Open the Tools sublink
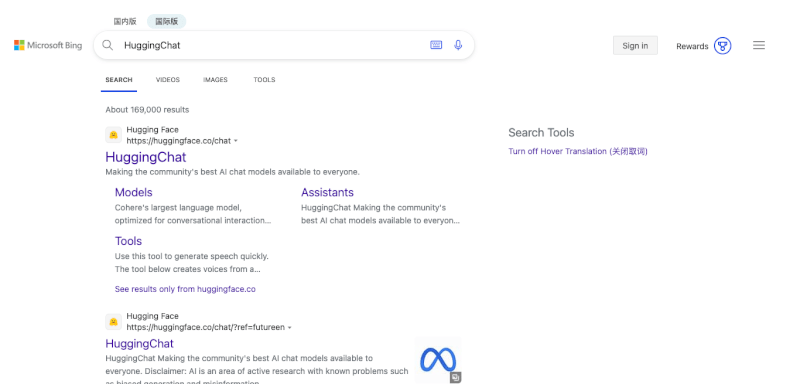 coord(128,241)
